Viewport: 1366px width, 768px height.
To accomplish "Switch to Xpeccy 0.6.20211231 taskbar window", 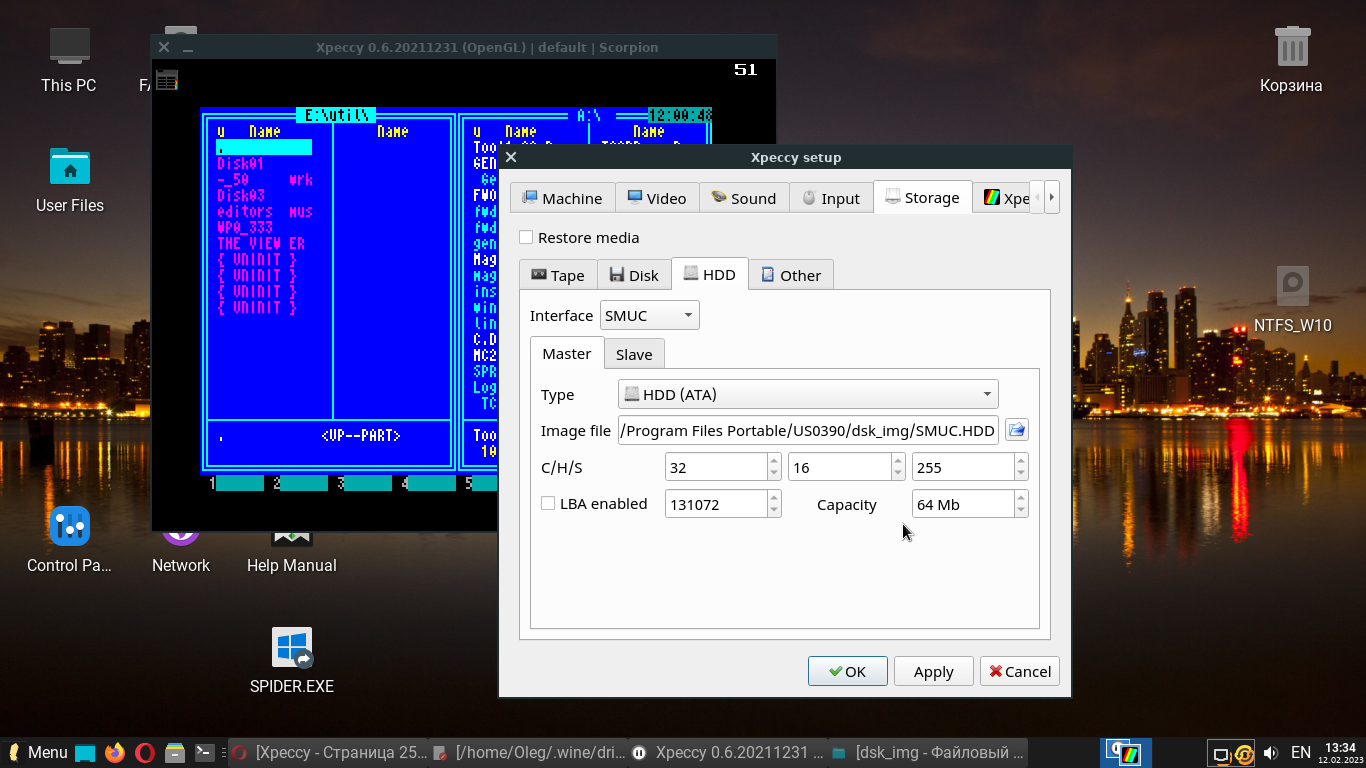I will point(728,752).
